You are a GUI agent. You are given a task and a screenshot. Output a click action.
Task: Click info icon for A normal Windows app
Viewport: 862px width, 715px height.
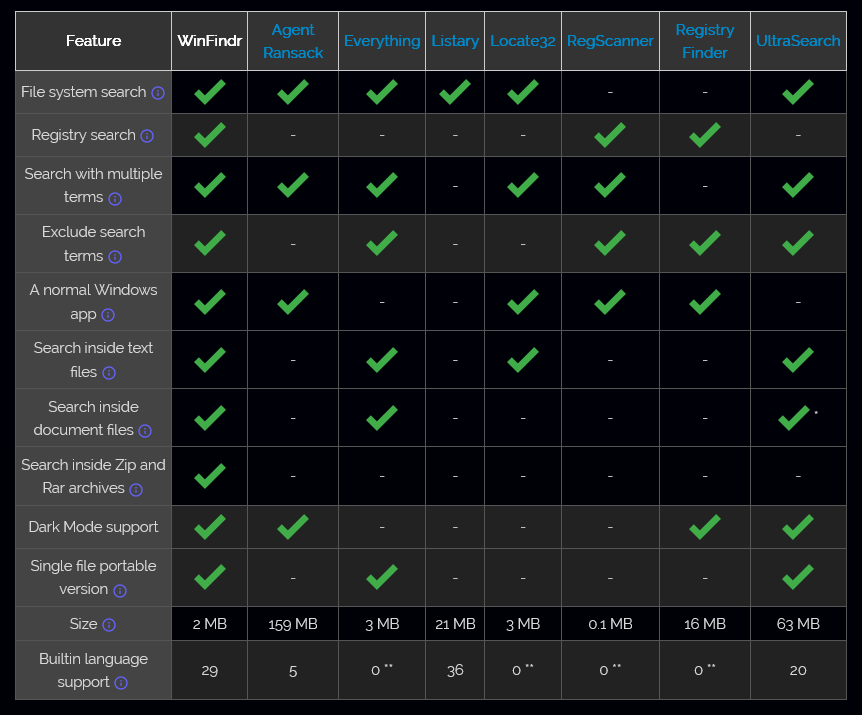[x=108, y=315]
